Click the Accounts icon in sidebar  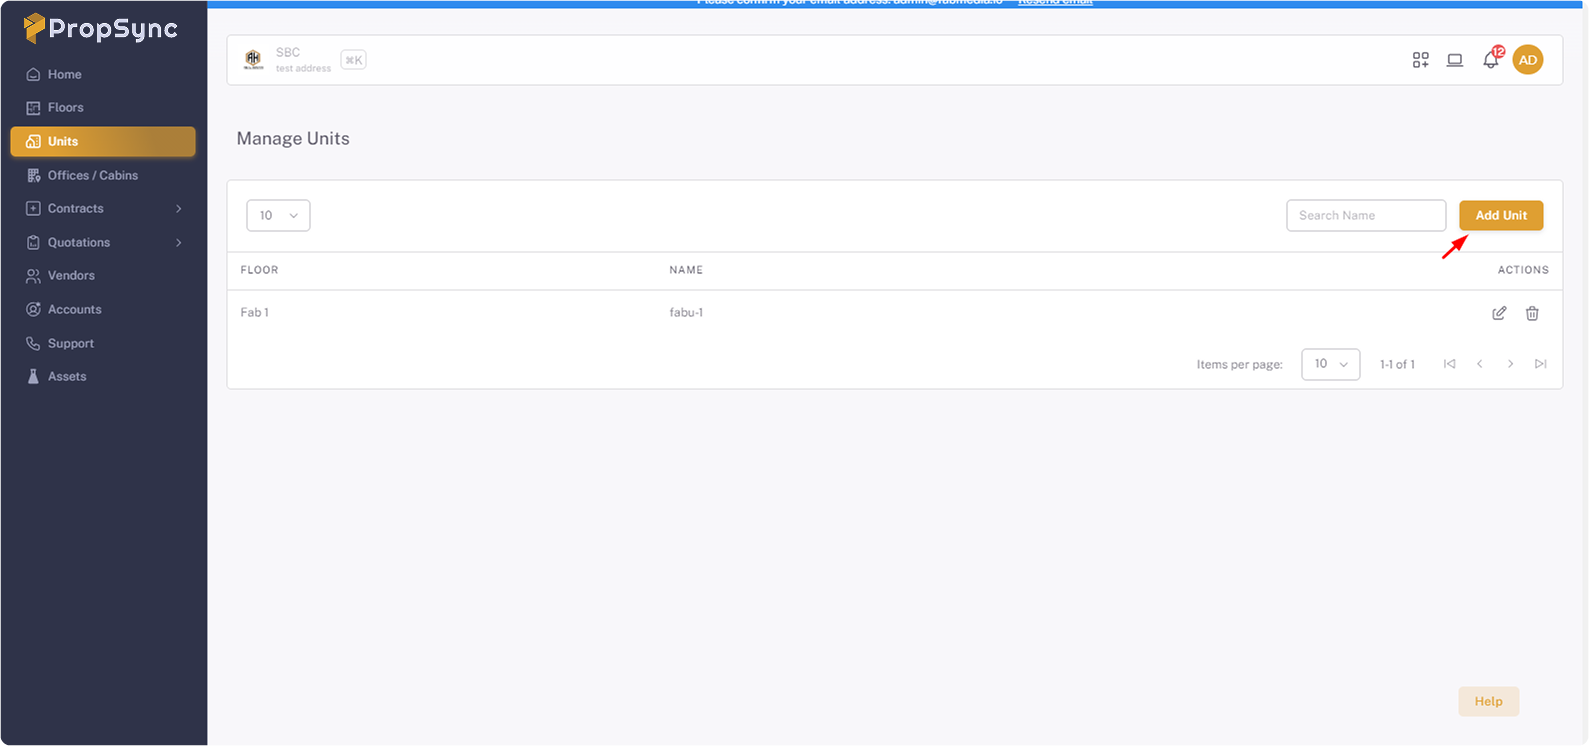[x=33, y=310]
